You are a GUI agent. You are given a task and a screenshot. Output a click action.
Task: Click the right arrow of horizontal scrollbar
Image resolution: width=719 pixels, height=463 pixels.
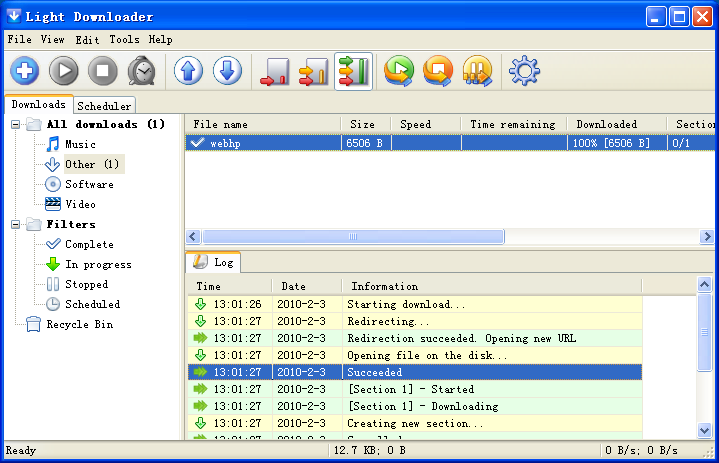[707, 237]
